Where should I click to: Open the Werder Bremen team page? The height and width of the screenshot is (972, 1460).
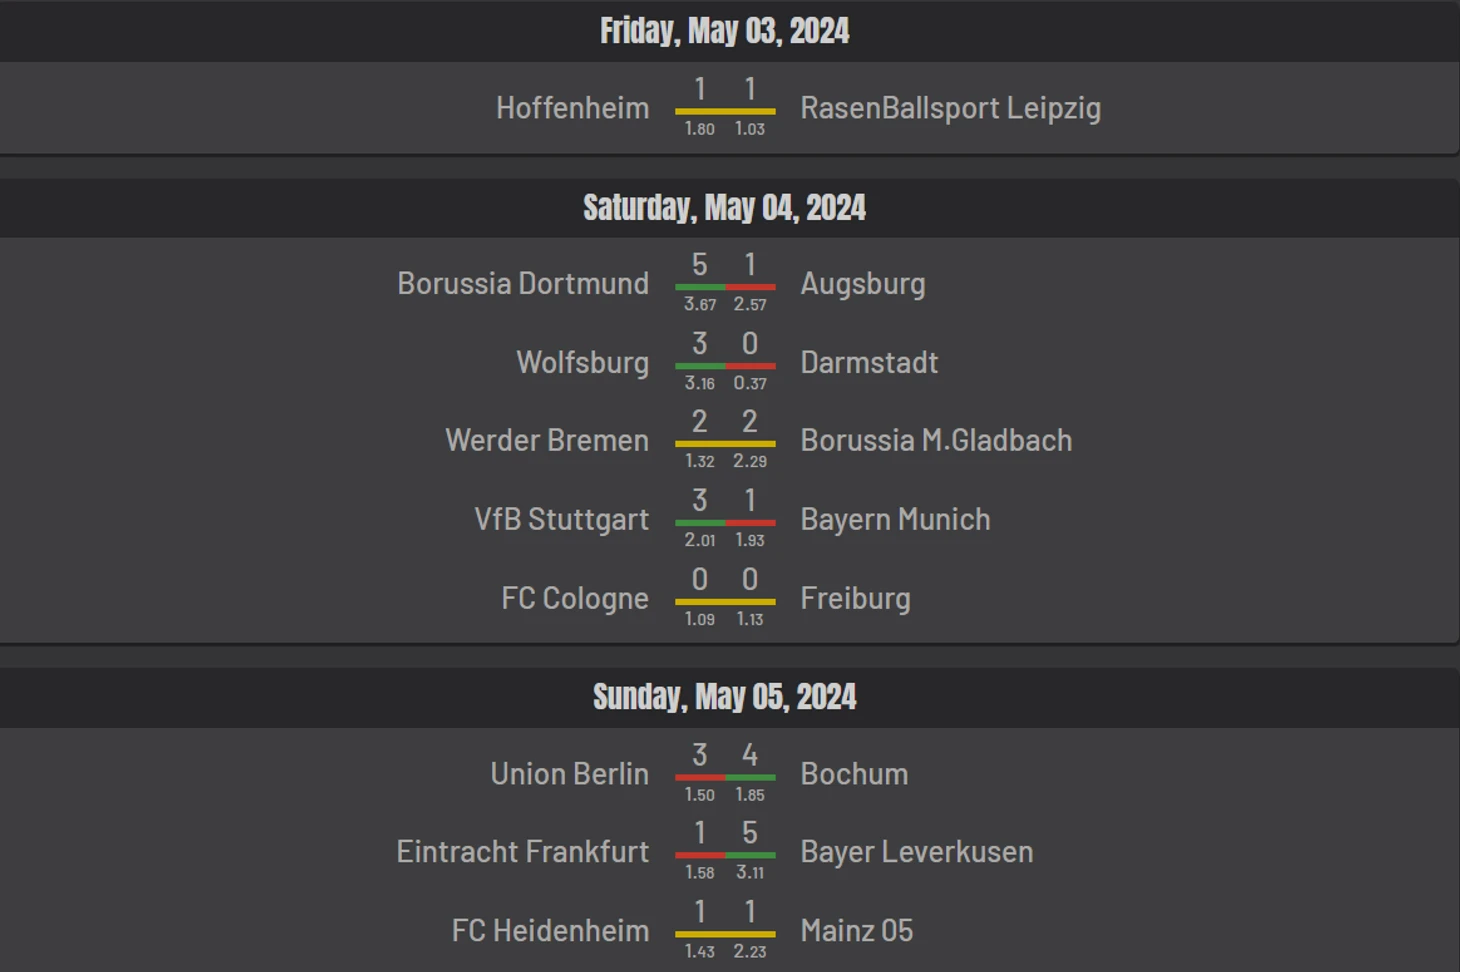[x=547, y=441]
